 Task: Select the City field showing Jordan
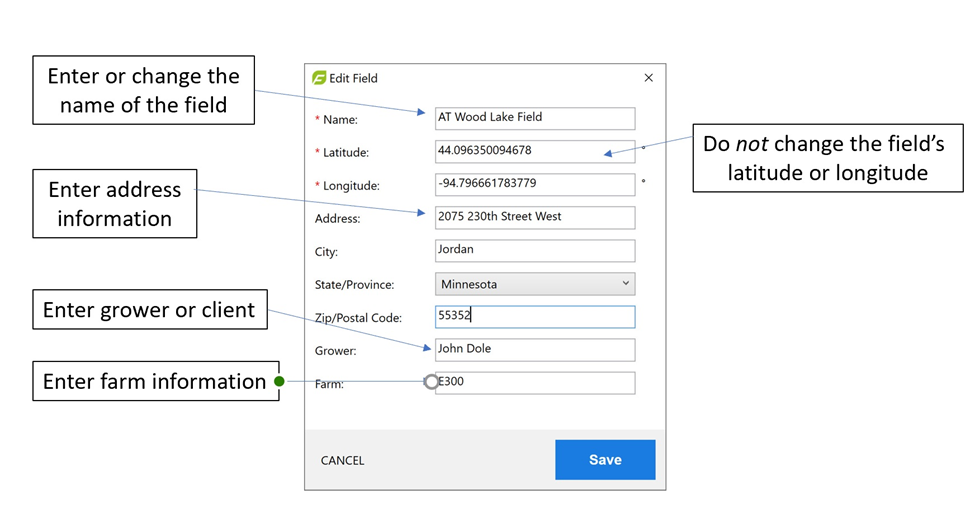(534, 250)
